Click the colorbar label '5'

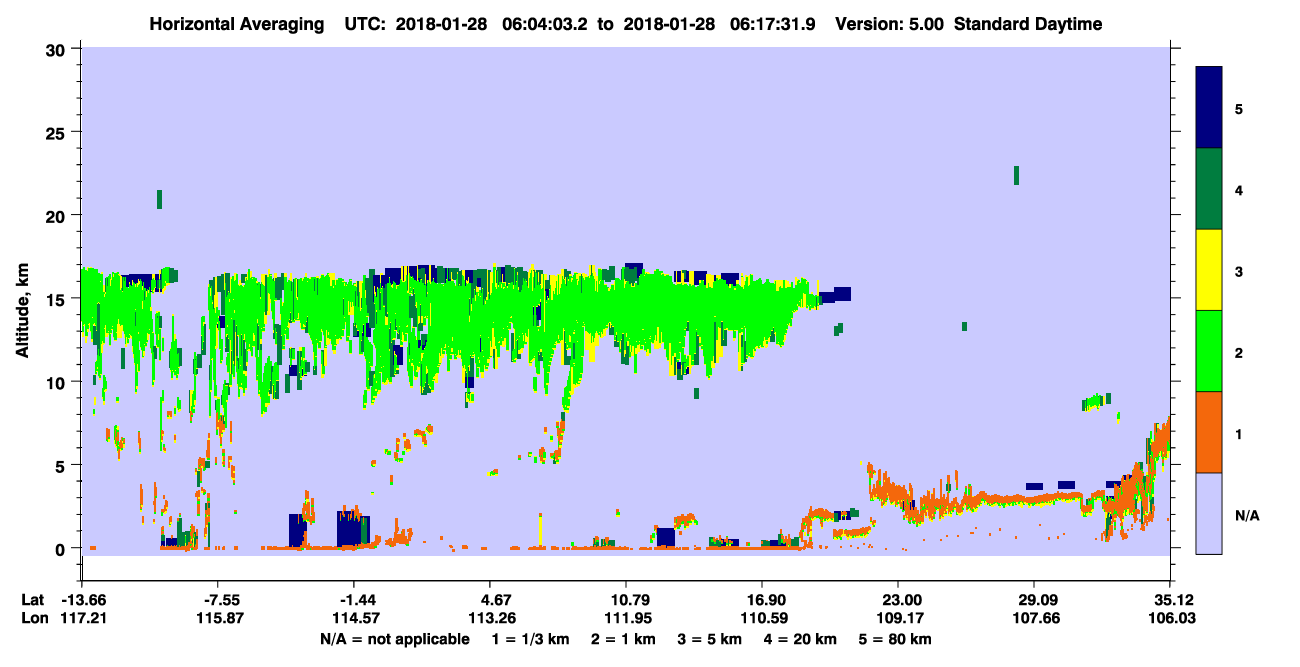pyautogui.click(x=1239, y=108)
